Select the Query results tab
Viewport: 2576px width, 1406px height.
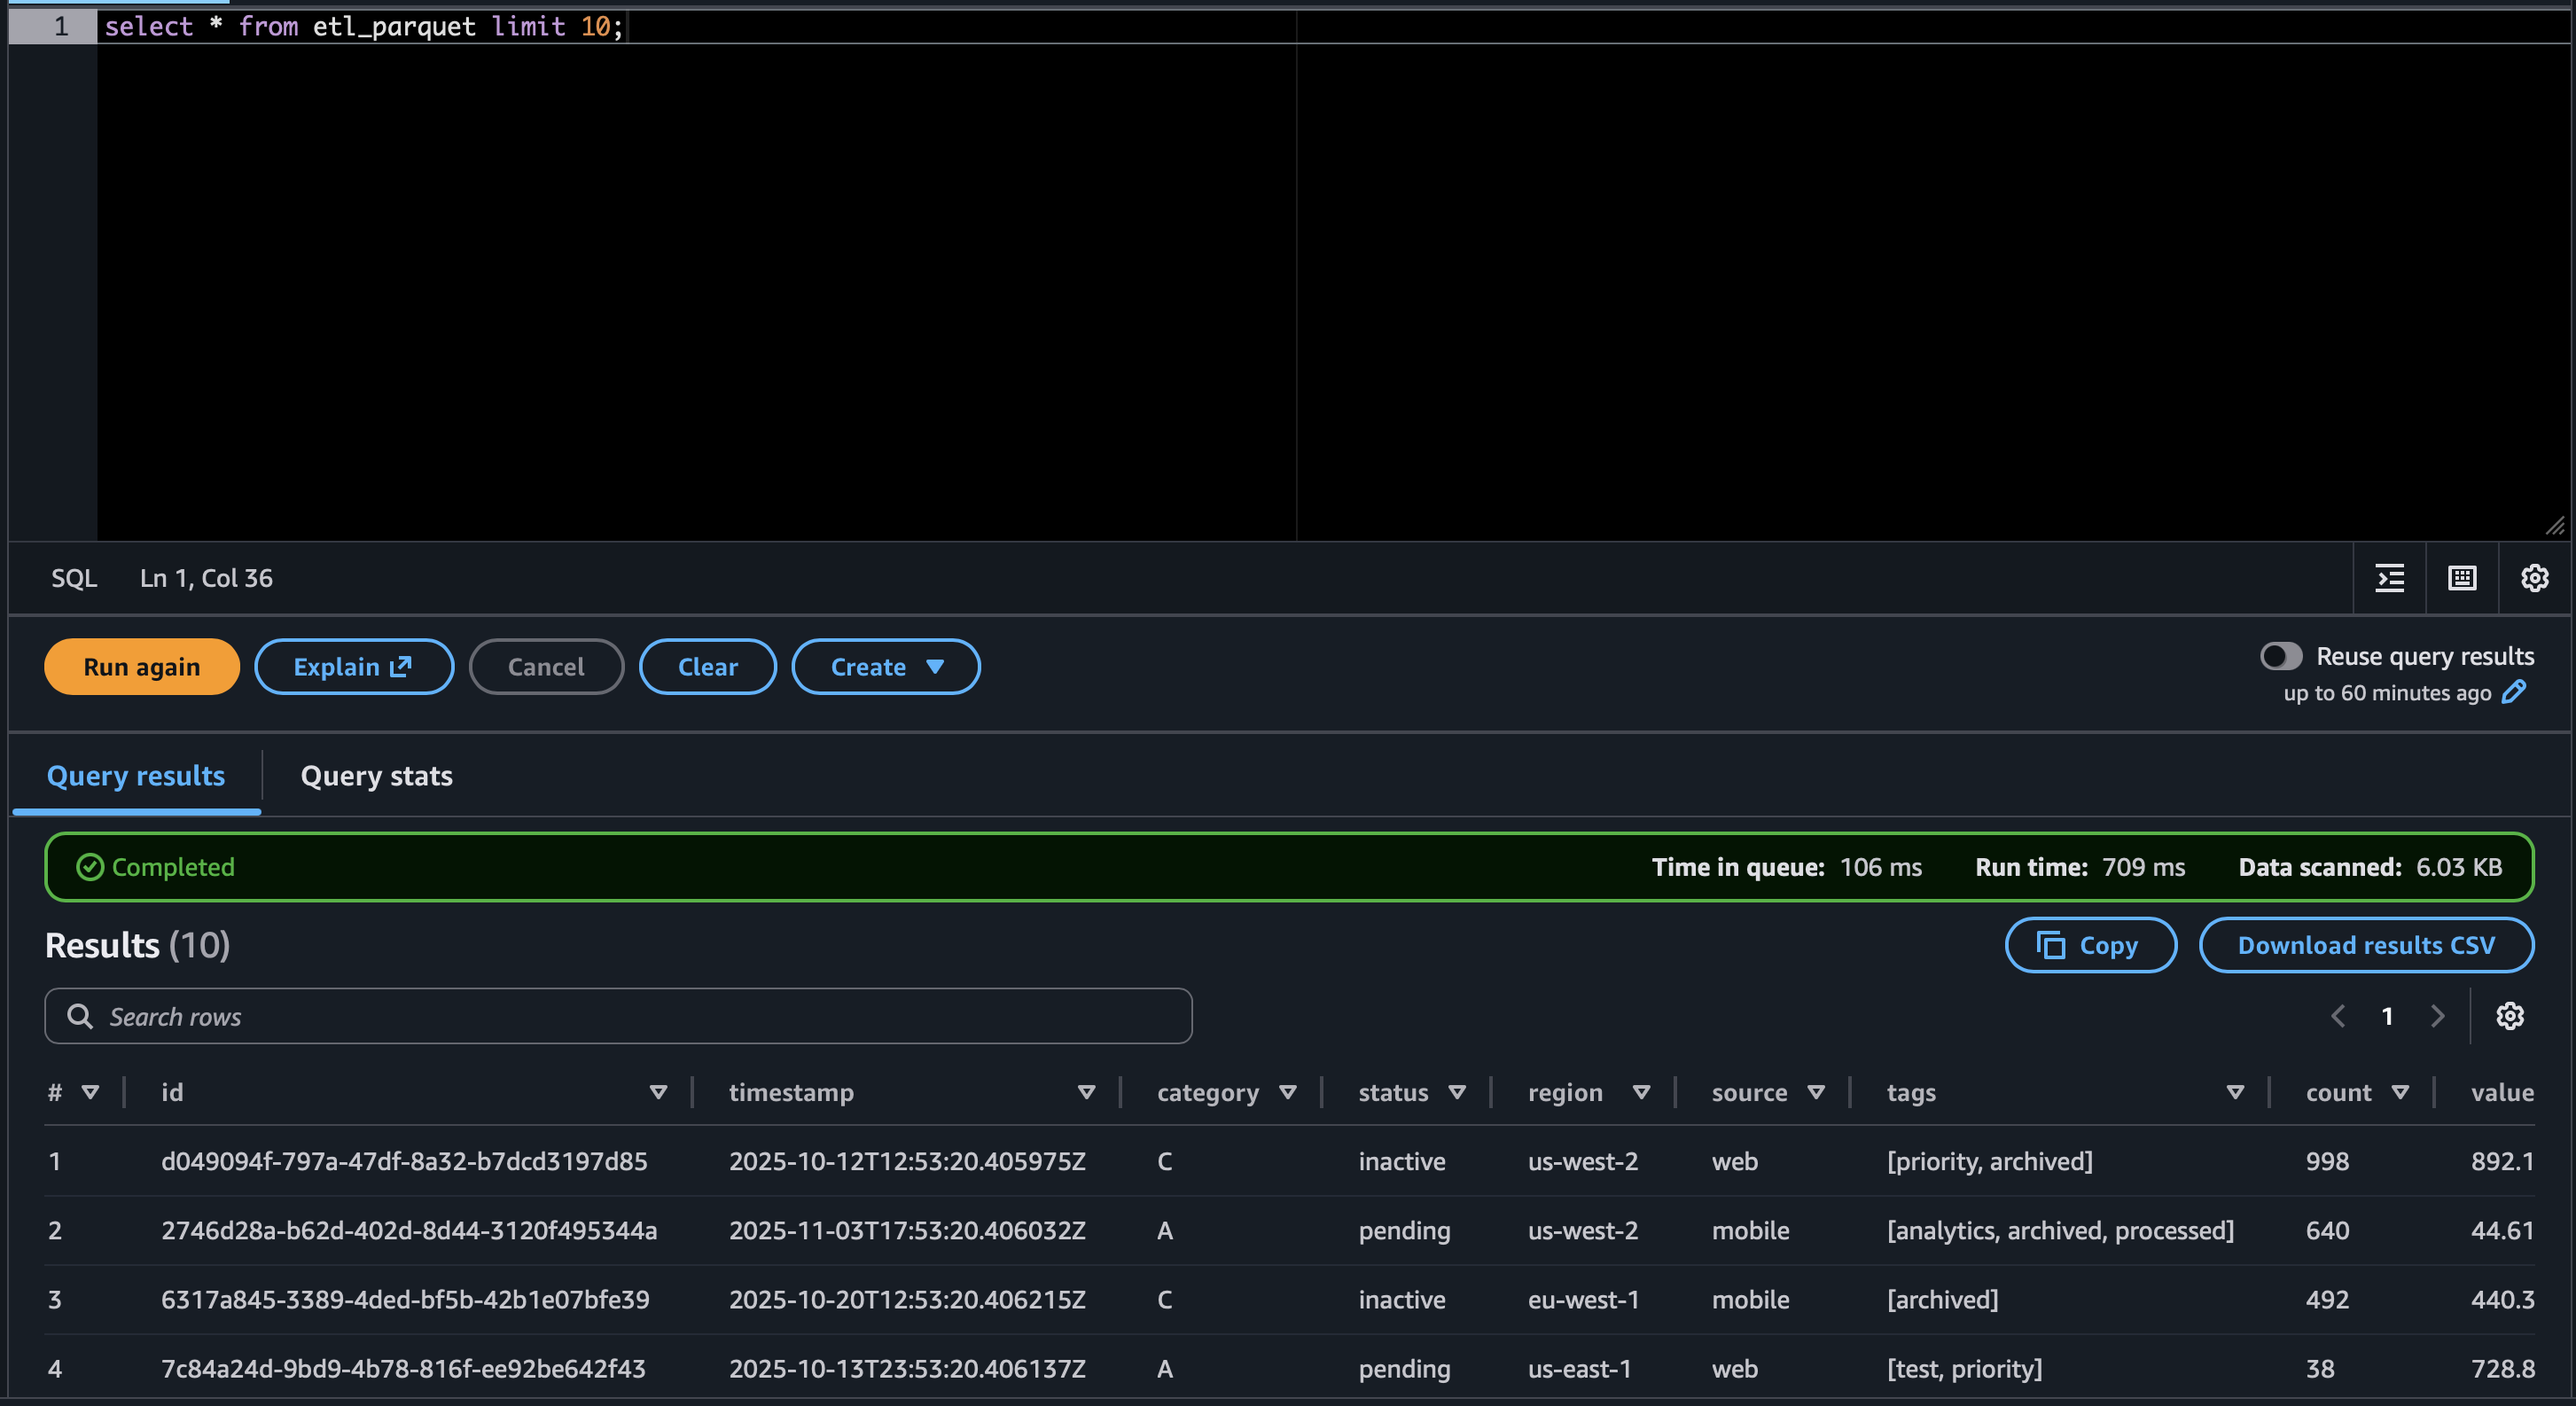tap(136, 776)
